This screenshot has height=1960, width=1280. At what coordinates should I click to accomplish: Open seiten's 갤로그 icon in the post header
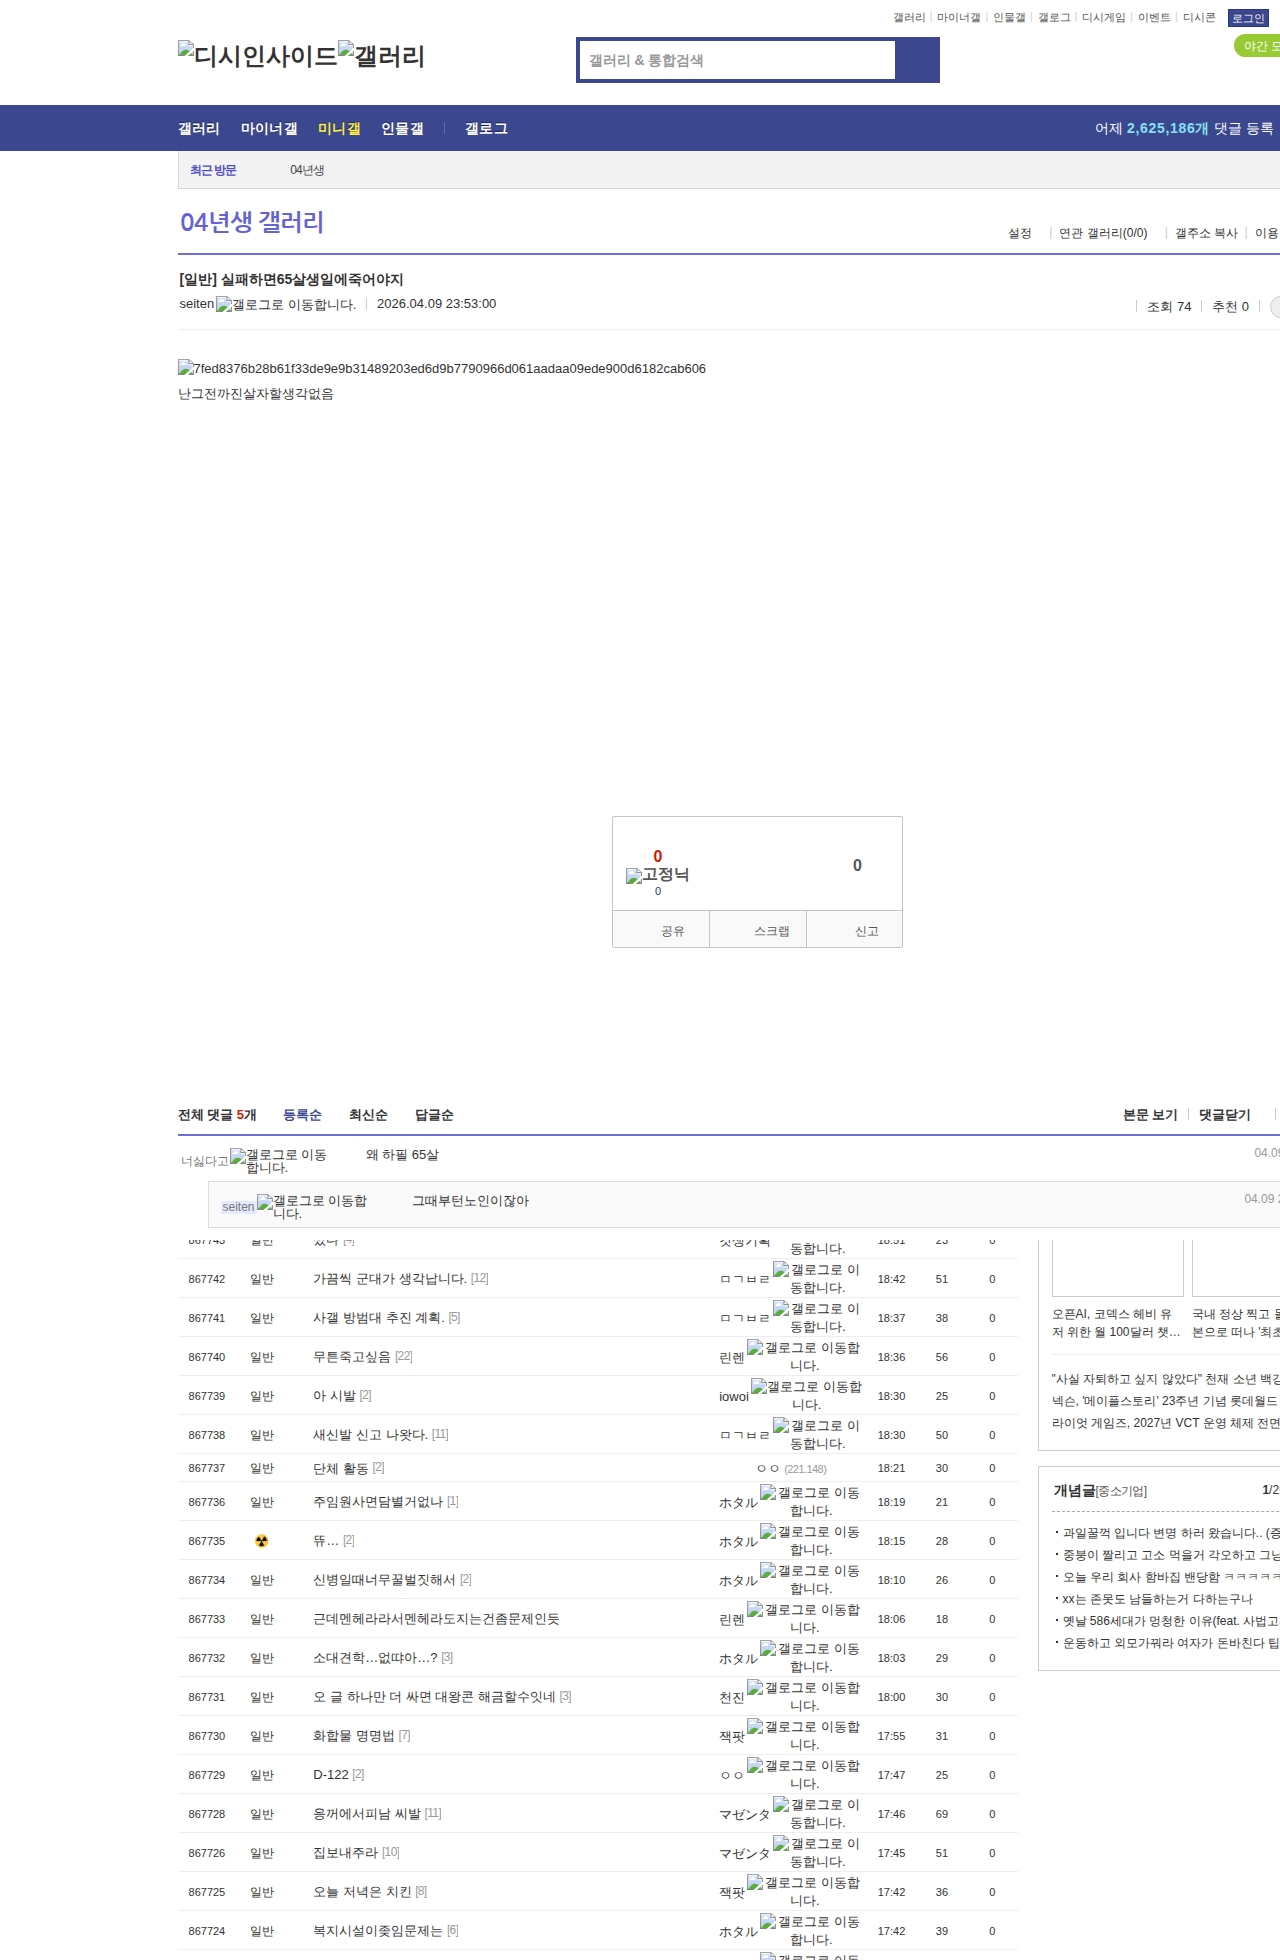point(285,305)
